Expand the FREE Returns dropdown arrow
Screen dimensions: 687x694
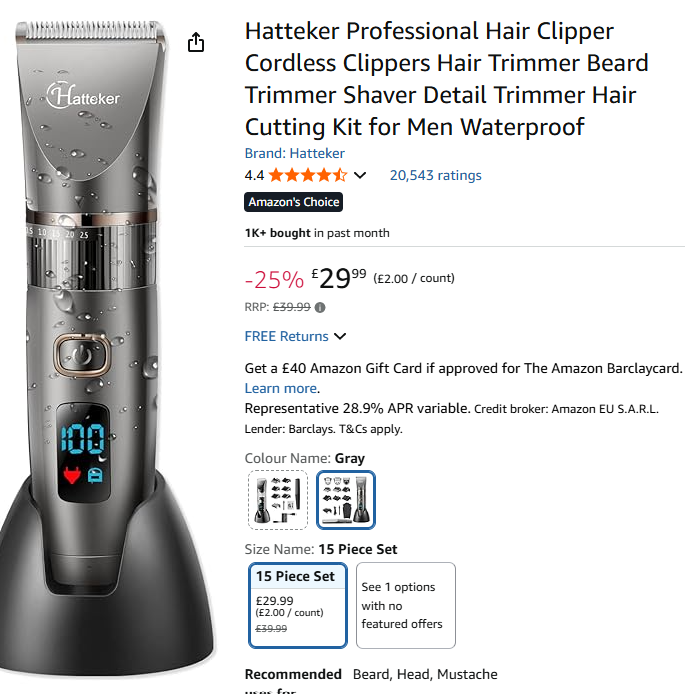point(340,336)
